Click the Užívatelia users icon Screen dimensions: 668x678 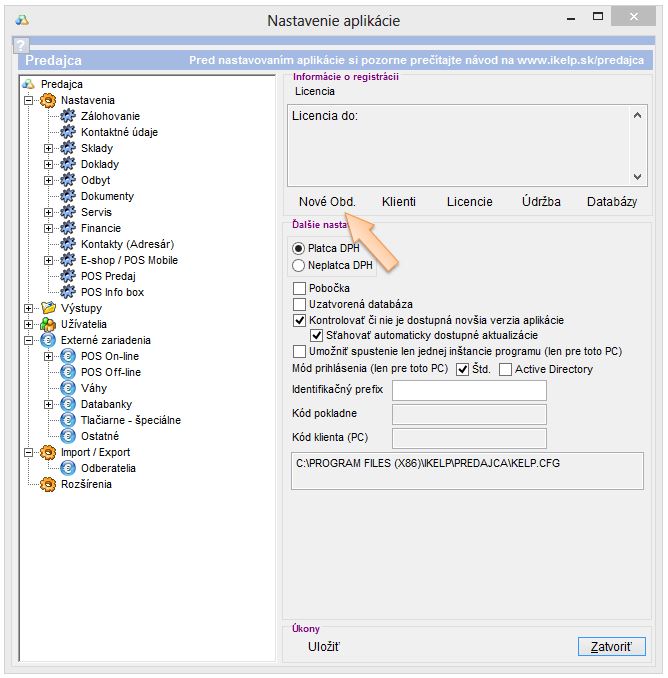(x=48, y=324)
